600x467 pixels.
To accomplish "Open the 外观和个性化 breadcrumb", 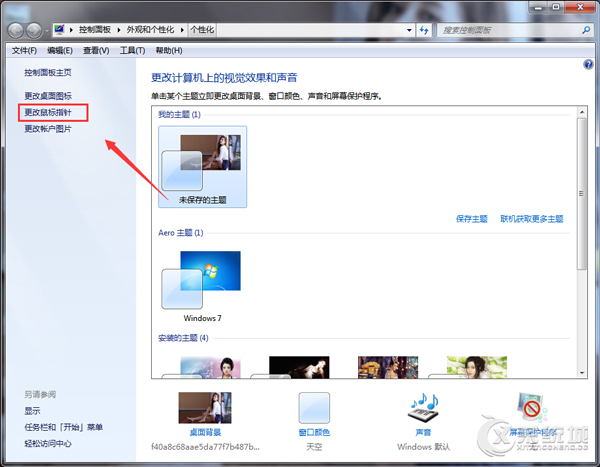I will [150, 30].
